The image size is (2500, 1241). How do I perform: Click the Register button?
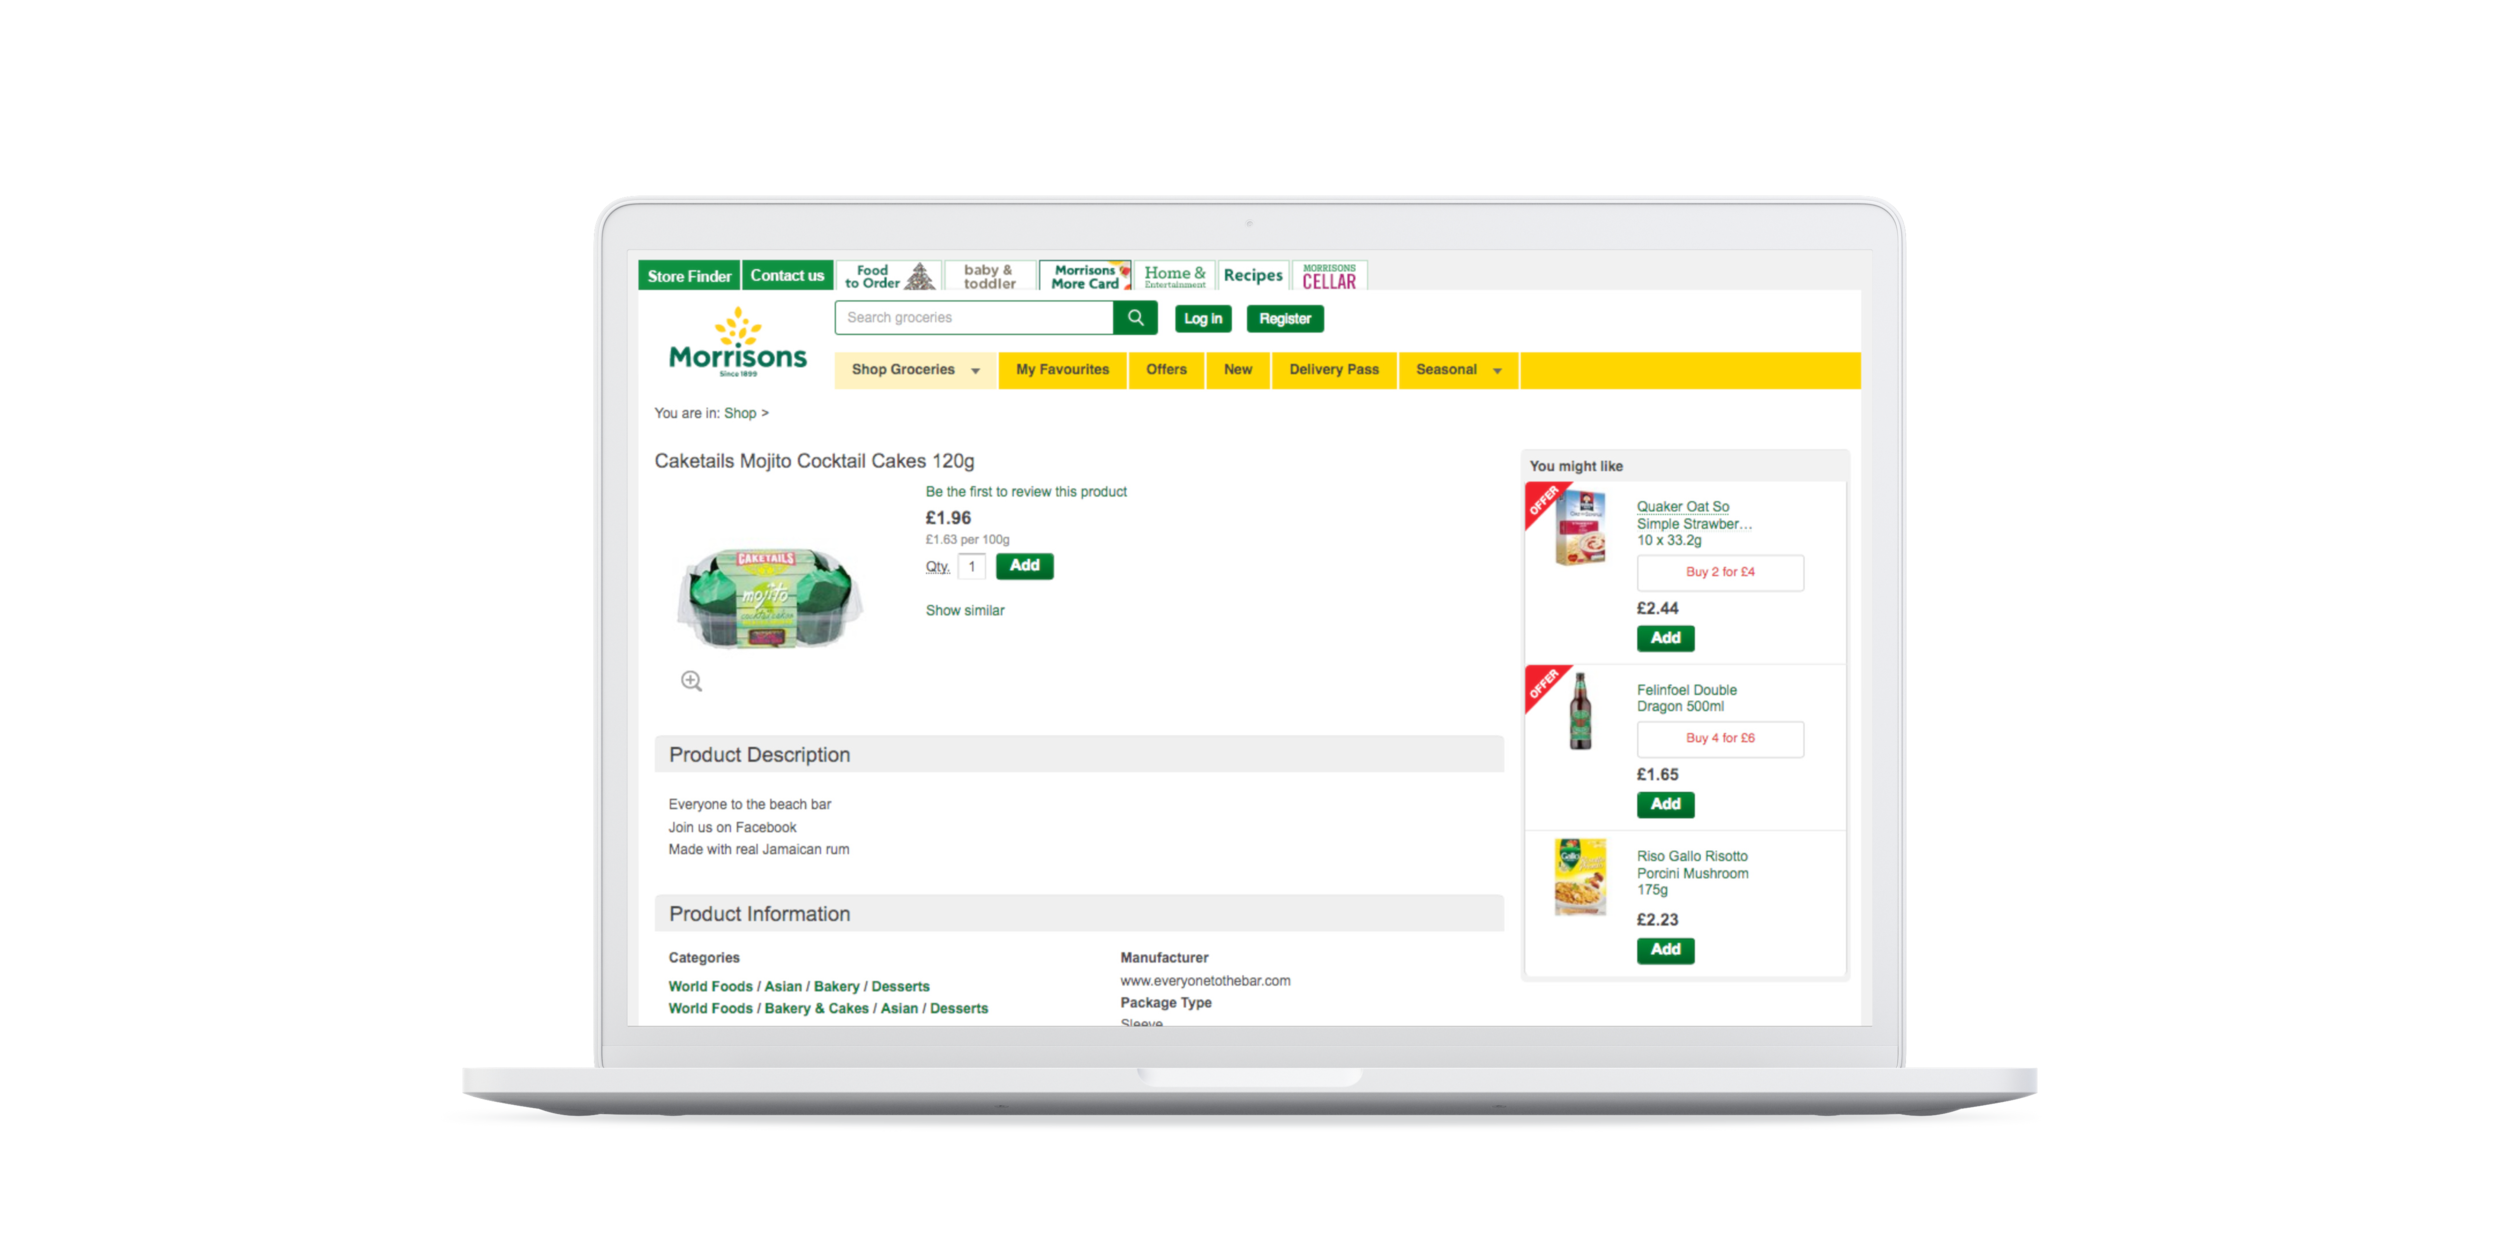click(x=1284, y=319)
